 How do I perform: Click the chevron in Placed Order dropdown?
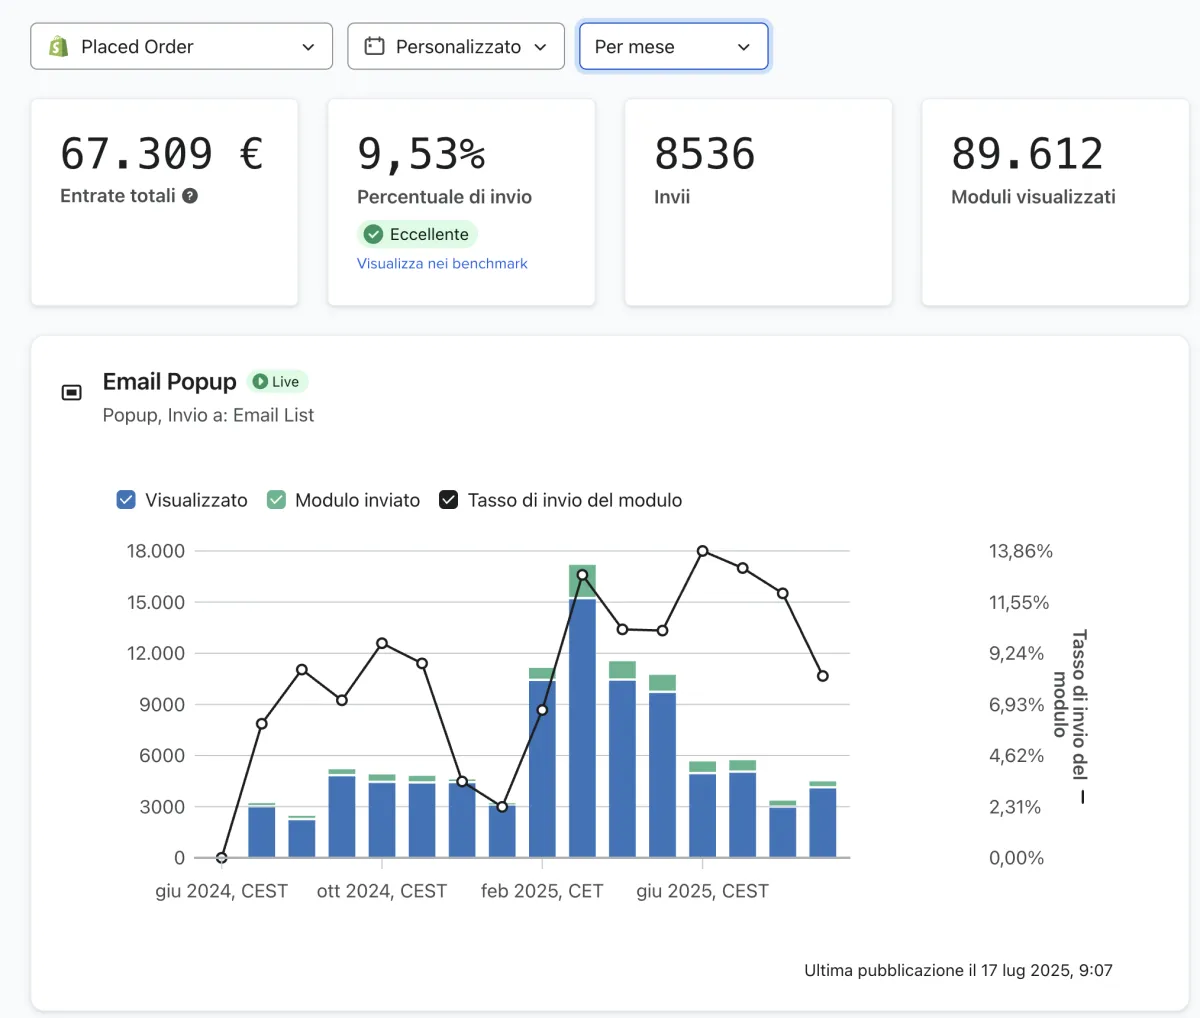308,47
